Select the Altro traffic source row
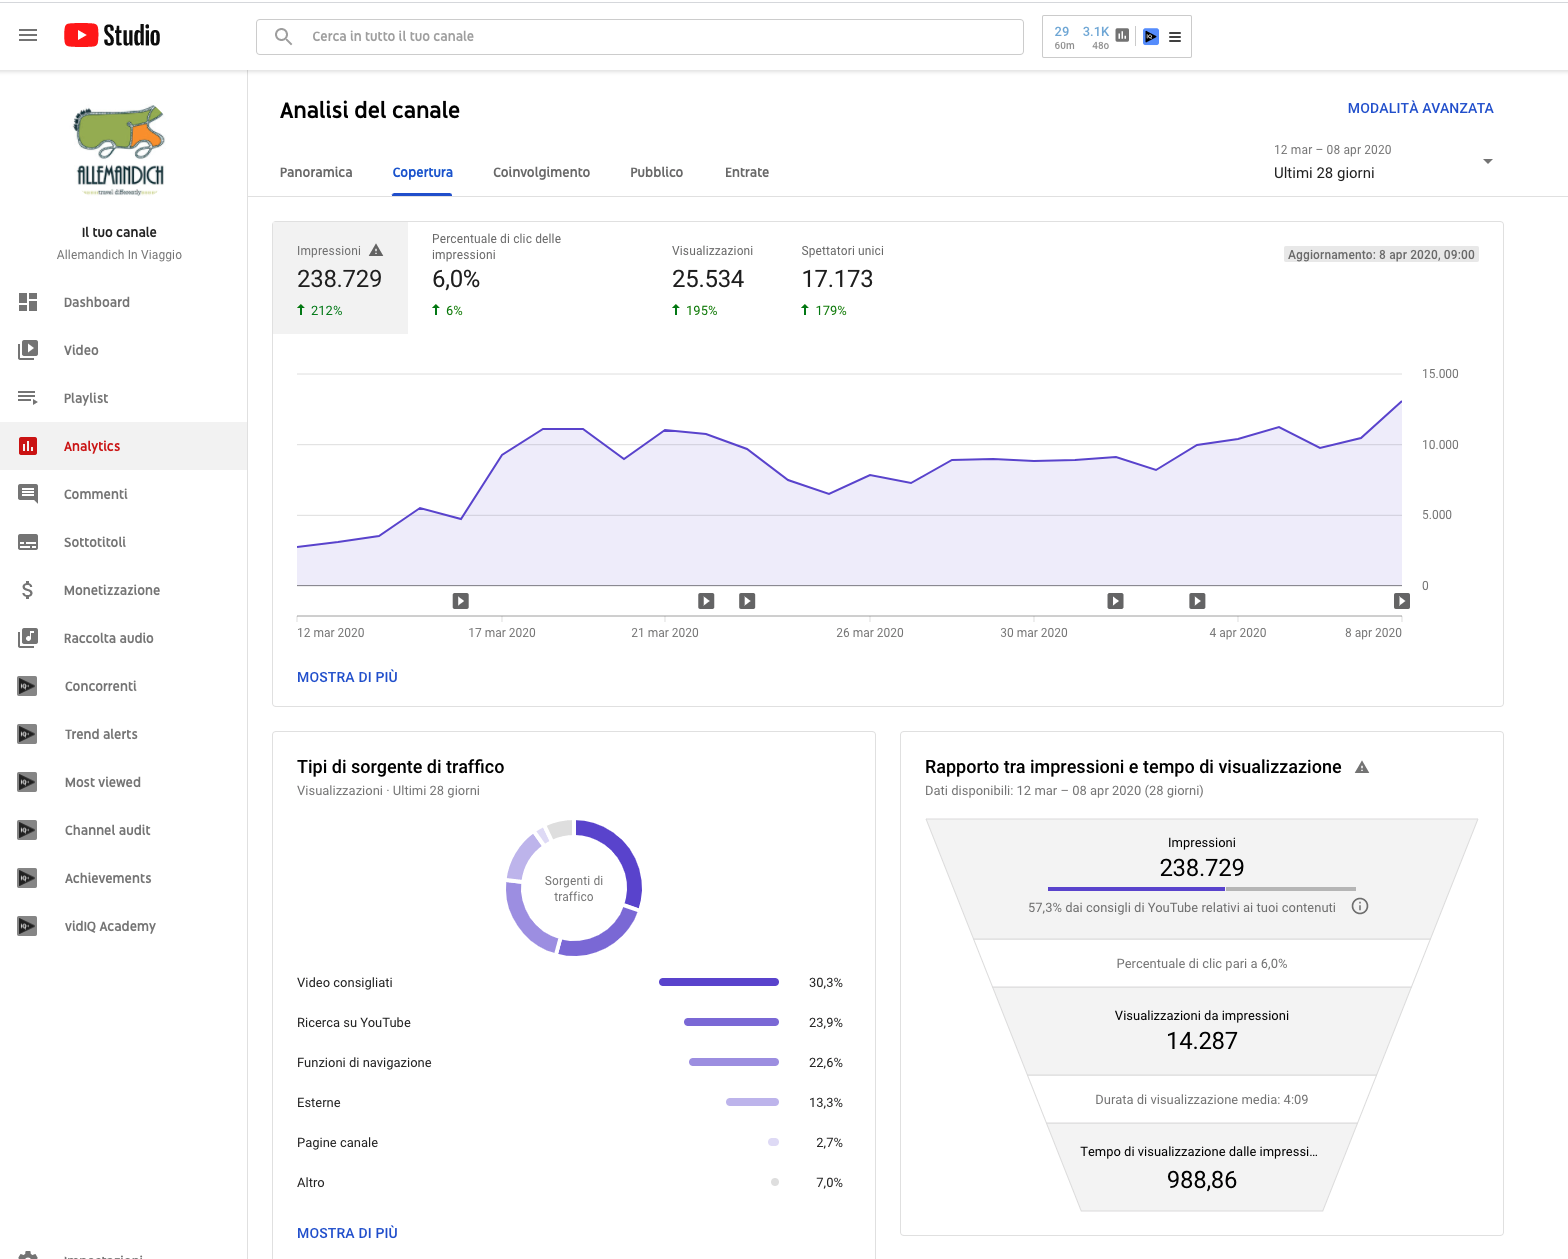This screenshot has width=1568, height=1259. [570, 1182]
